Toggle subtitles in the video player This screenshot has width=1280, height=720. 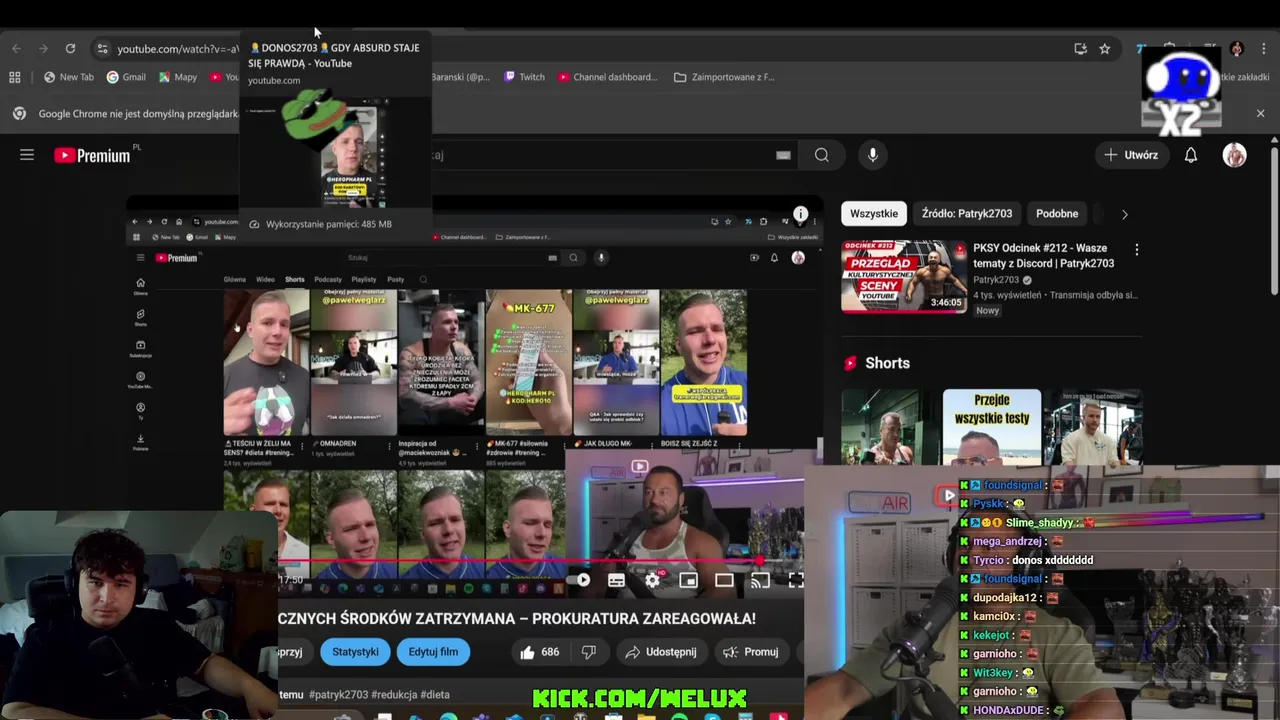[x=616, y=580]
